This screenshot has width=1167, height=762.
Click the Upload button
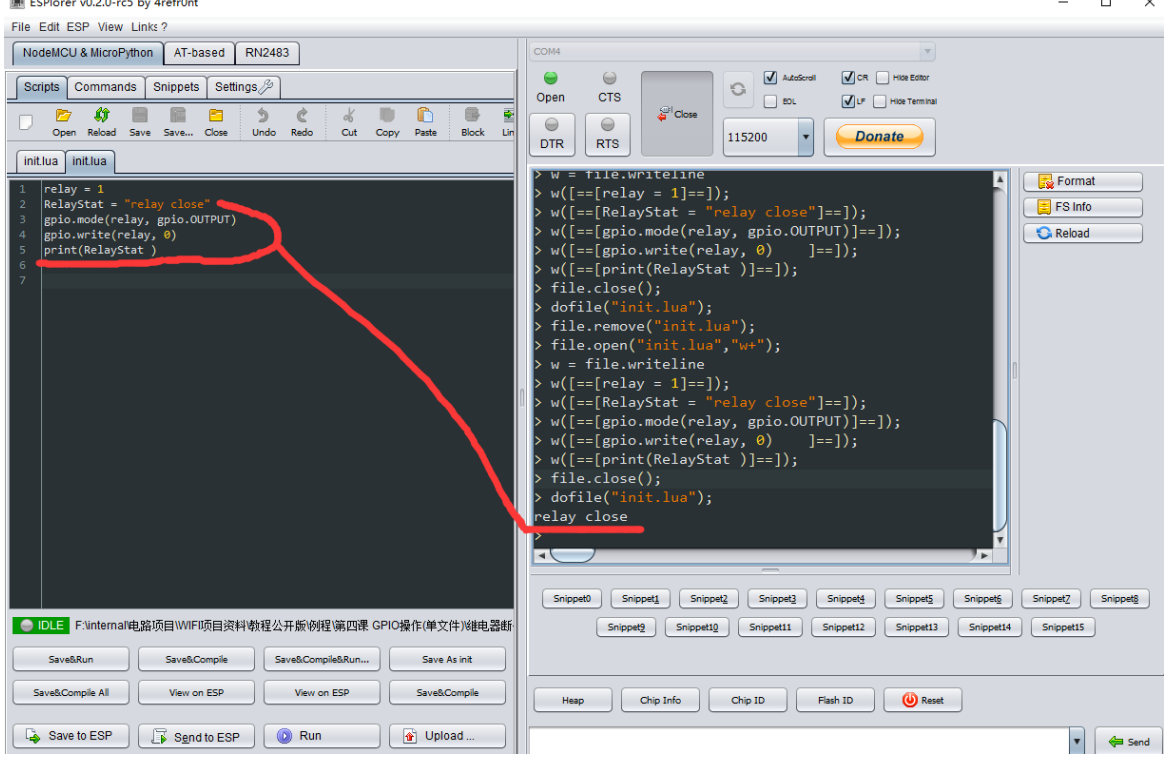coord(447,736)
